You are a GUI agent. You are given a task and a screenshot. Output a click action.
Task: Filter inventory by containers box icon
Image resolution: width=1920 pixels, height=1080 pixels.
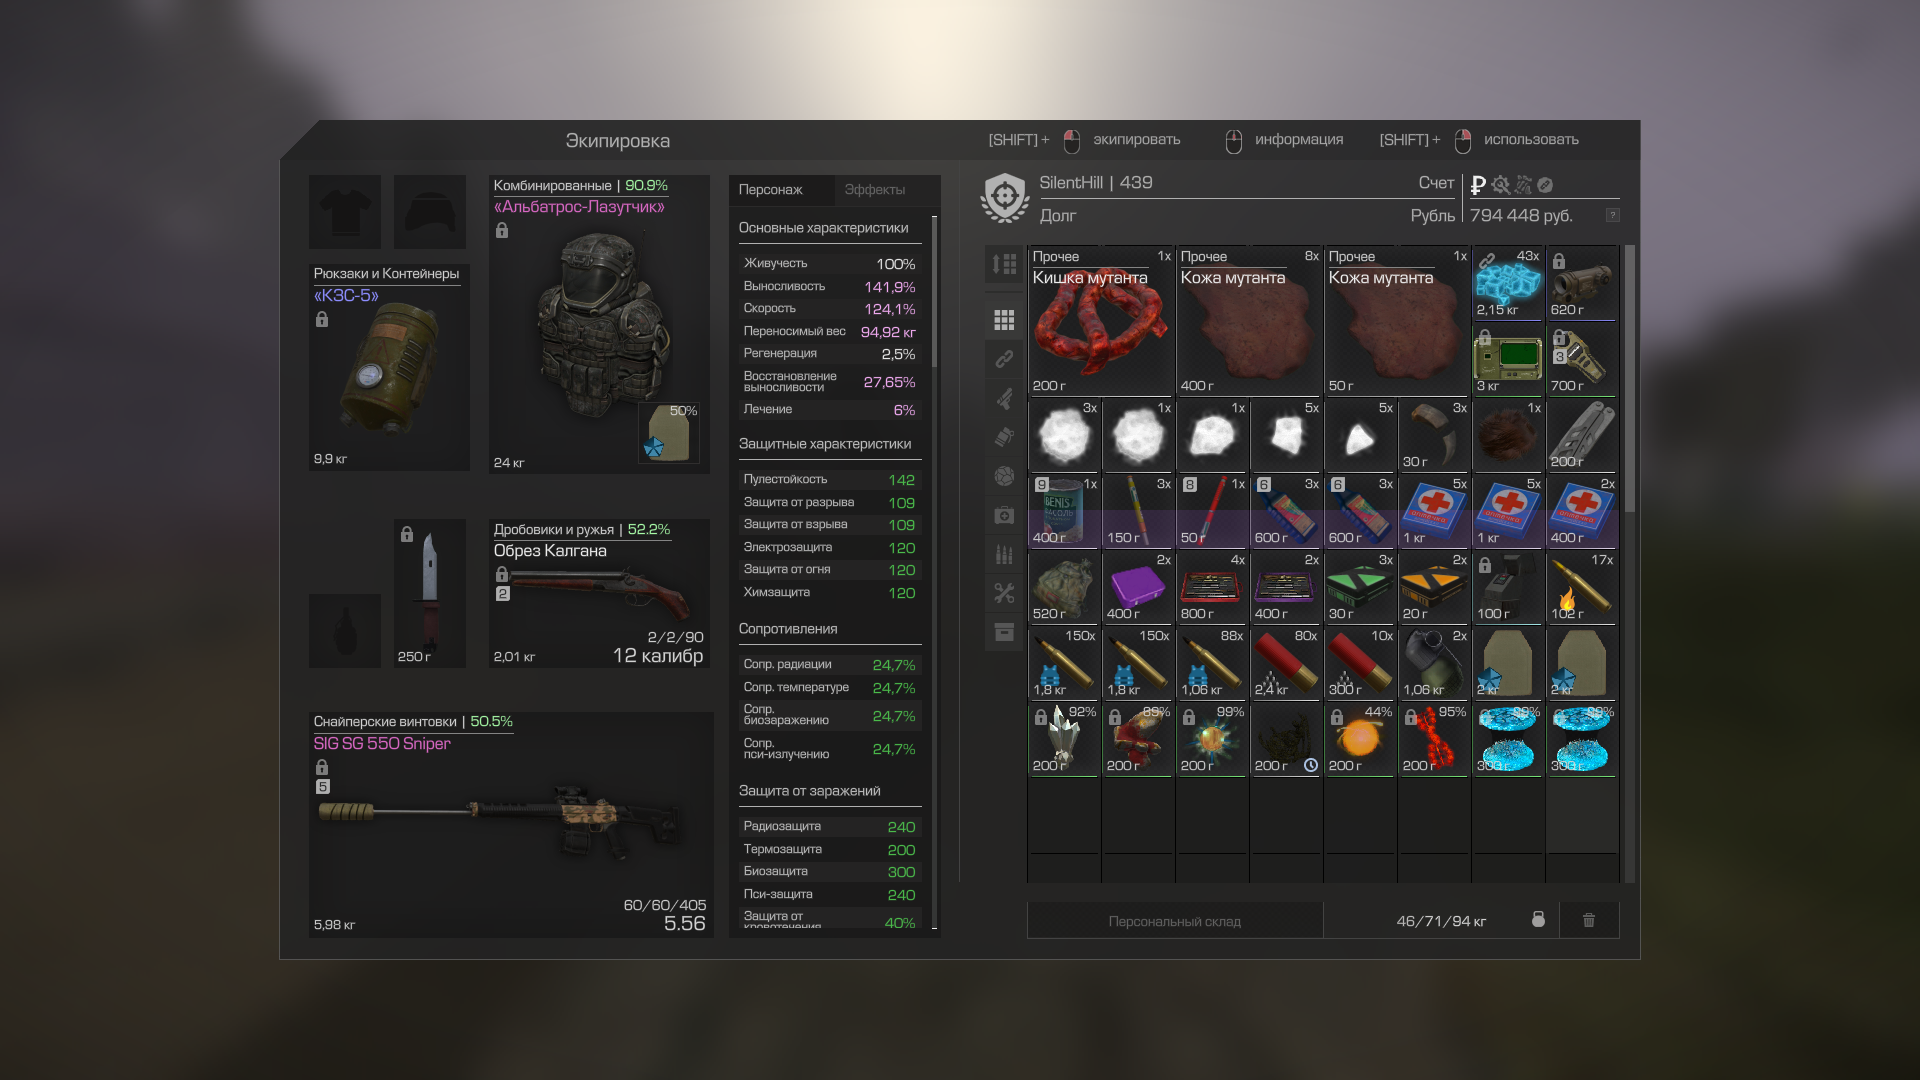[1004, 632]
